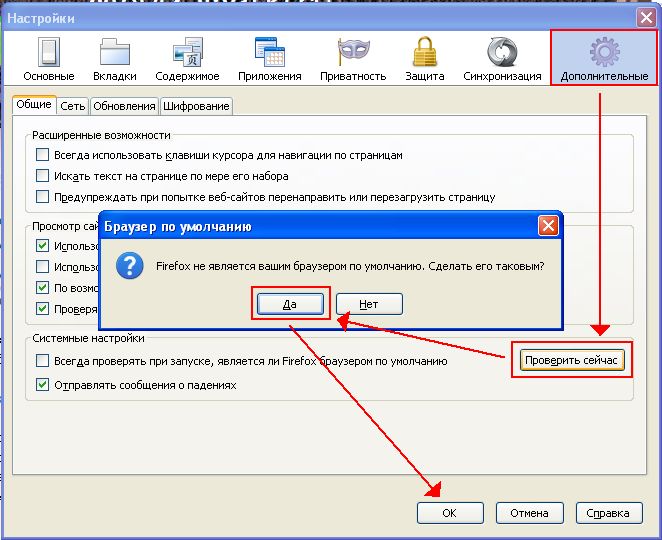Click the question mark icon in dialog
The height and width of the screenshot is (540, 662).
(x=130, y=266)
